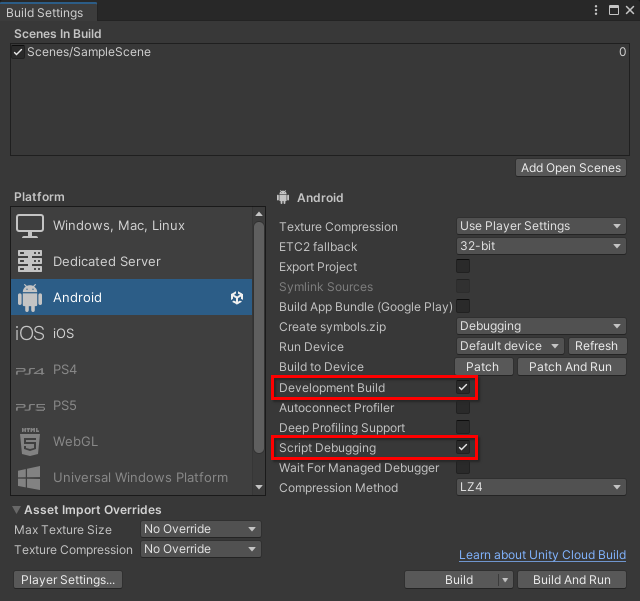This screenshot has height=601, width=640.
Task: Enable Wait For Managed Debugger checkbox
Action: (x=463, y=467)
